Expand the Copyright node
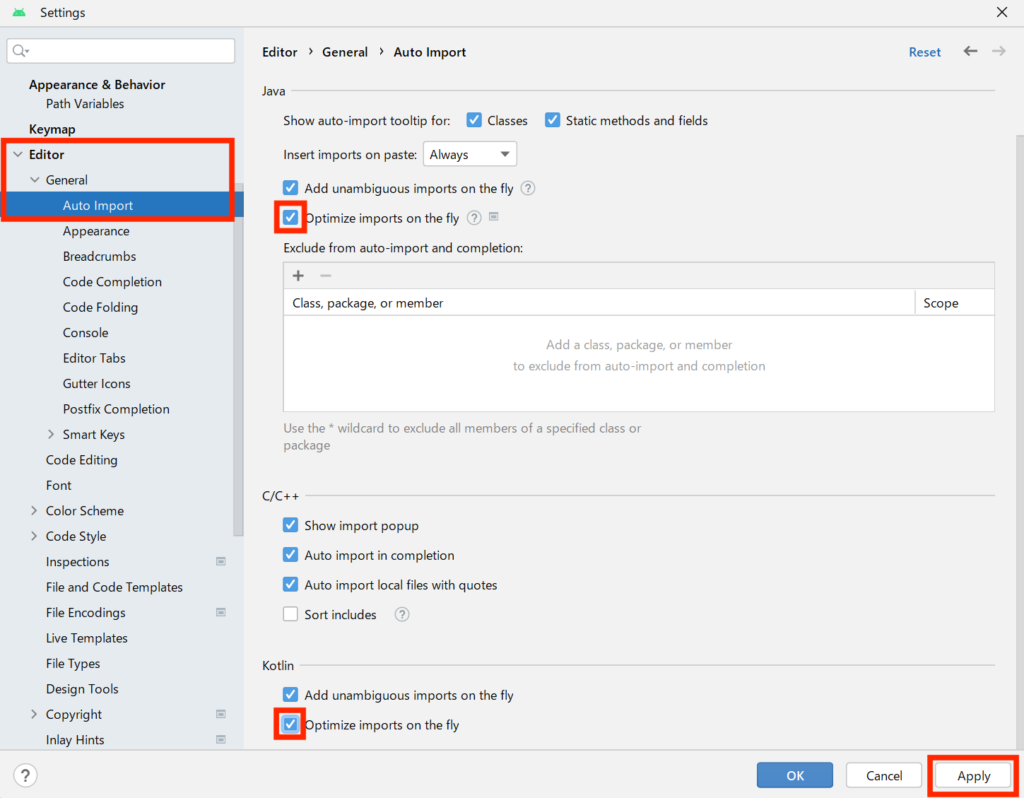The height and width of the screenshot is (798, 1024). click(34, 714)
